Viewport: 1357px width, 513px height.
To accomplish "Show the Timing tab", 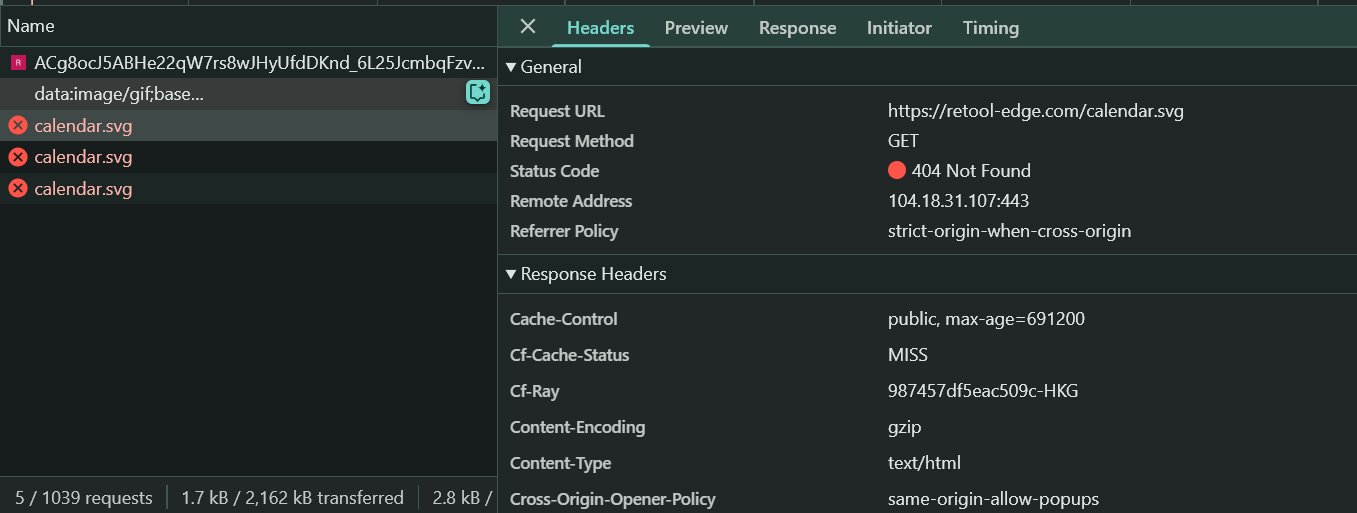I will pyautogui.click(x=990, y=28).
